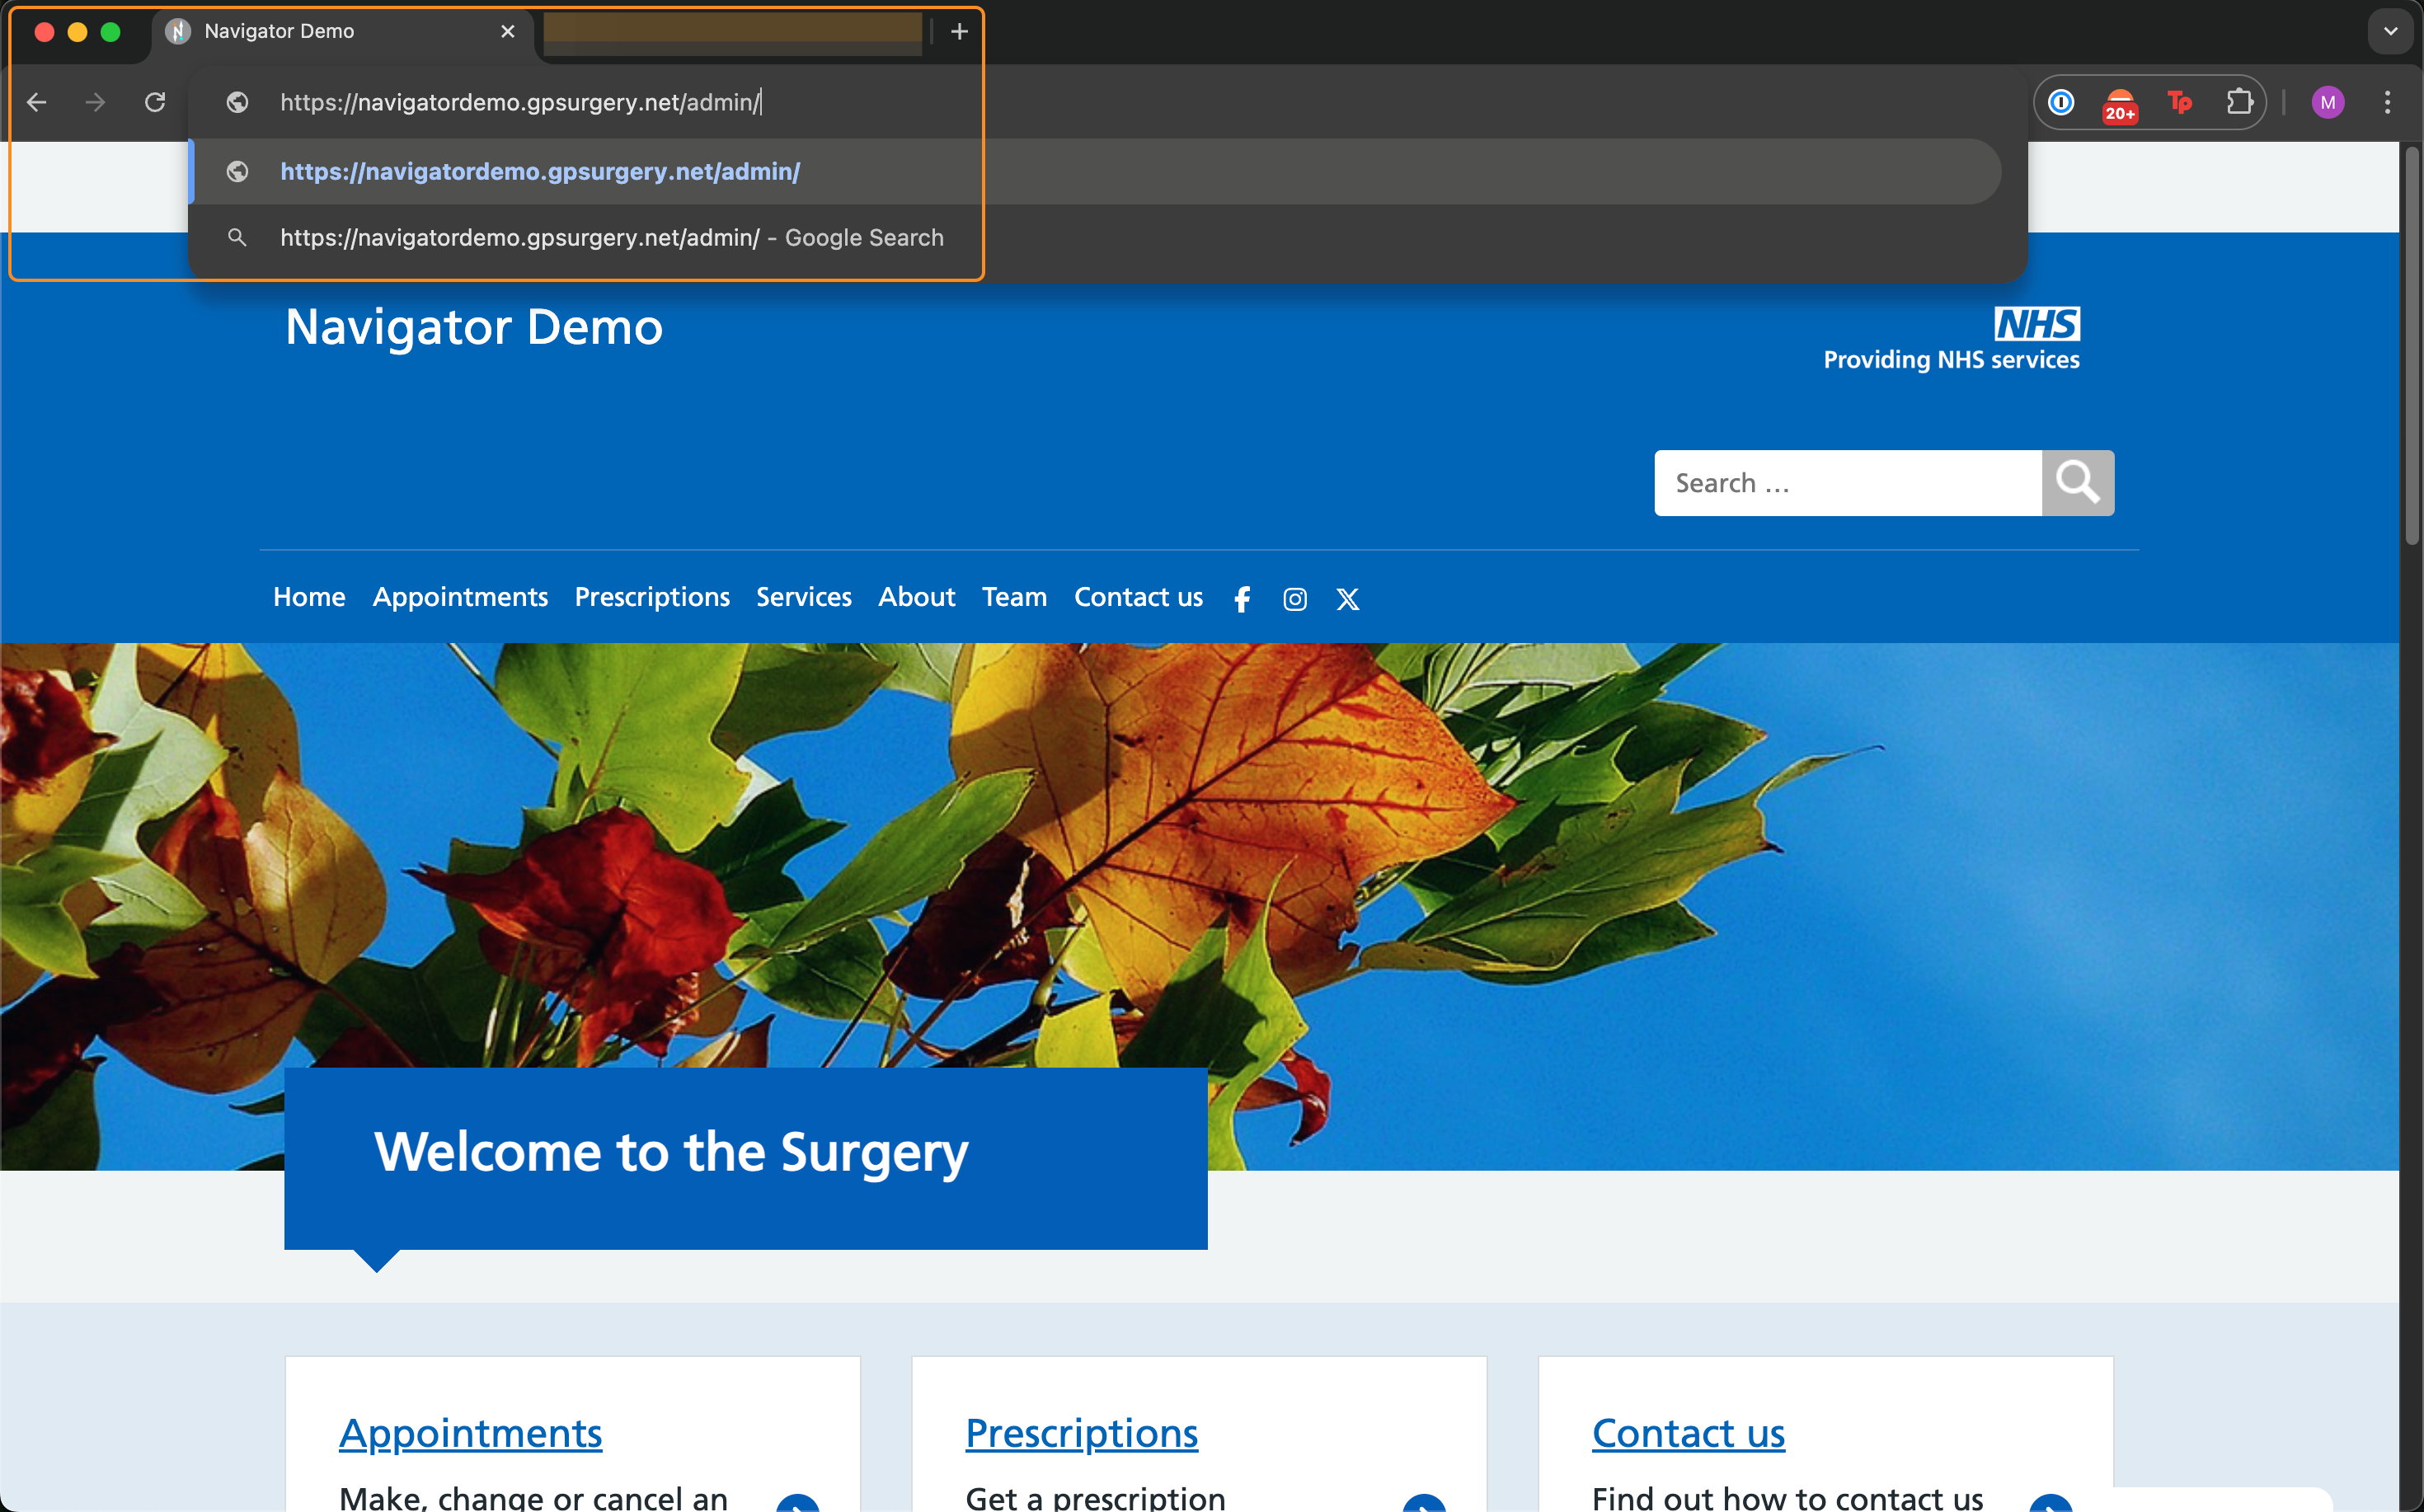
Task: Go back using the browser back arrow
Action: point(37,102)
